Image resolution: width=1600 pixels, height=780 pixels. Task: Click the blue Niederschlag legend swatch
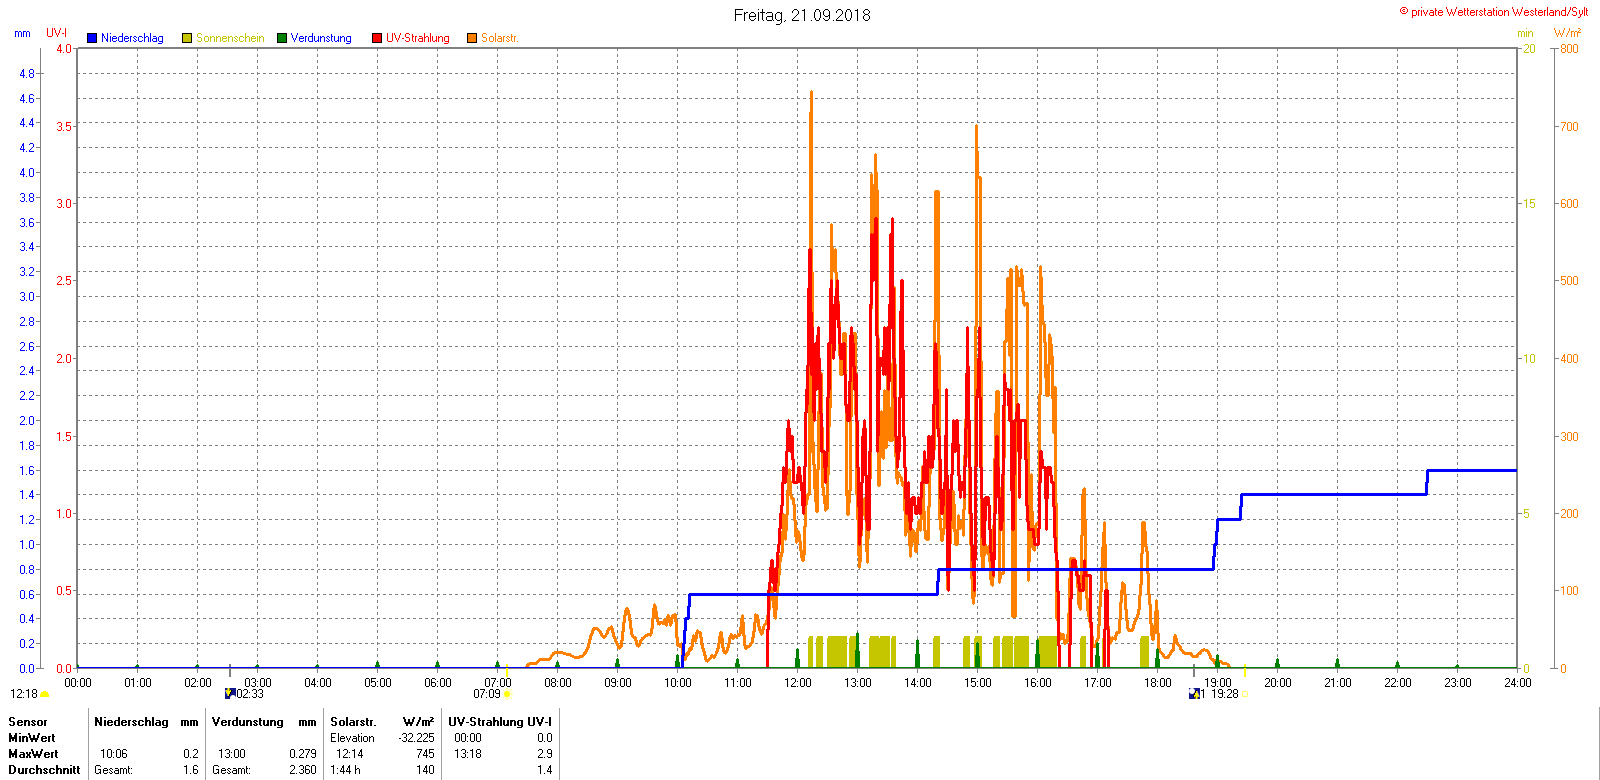point(92,38)
